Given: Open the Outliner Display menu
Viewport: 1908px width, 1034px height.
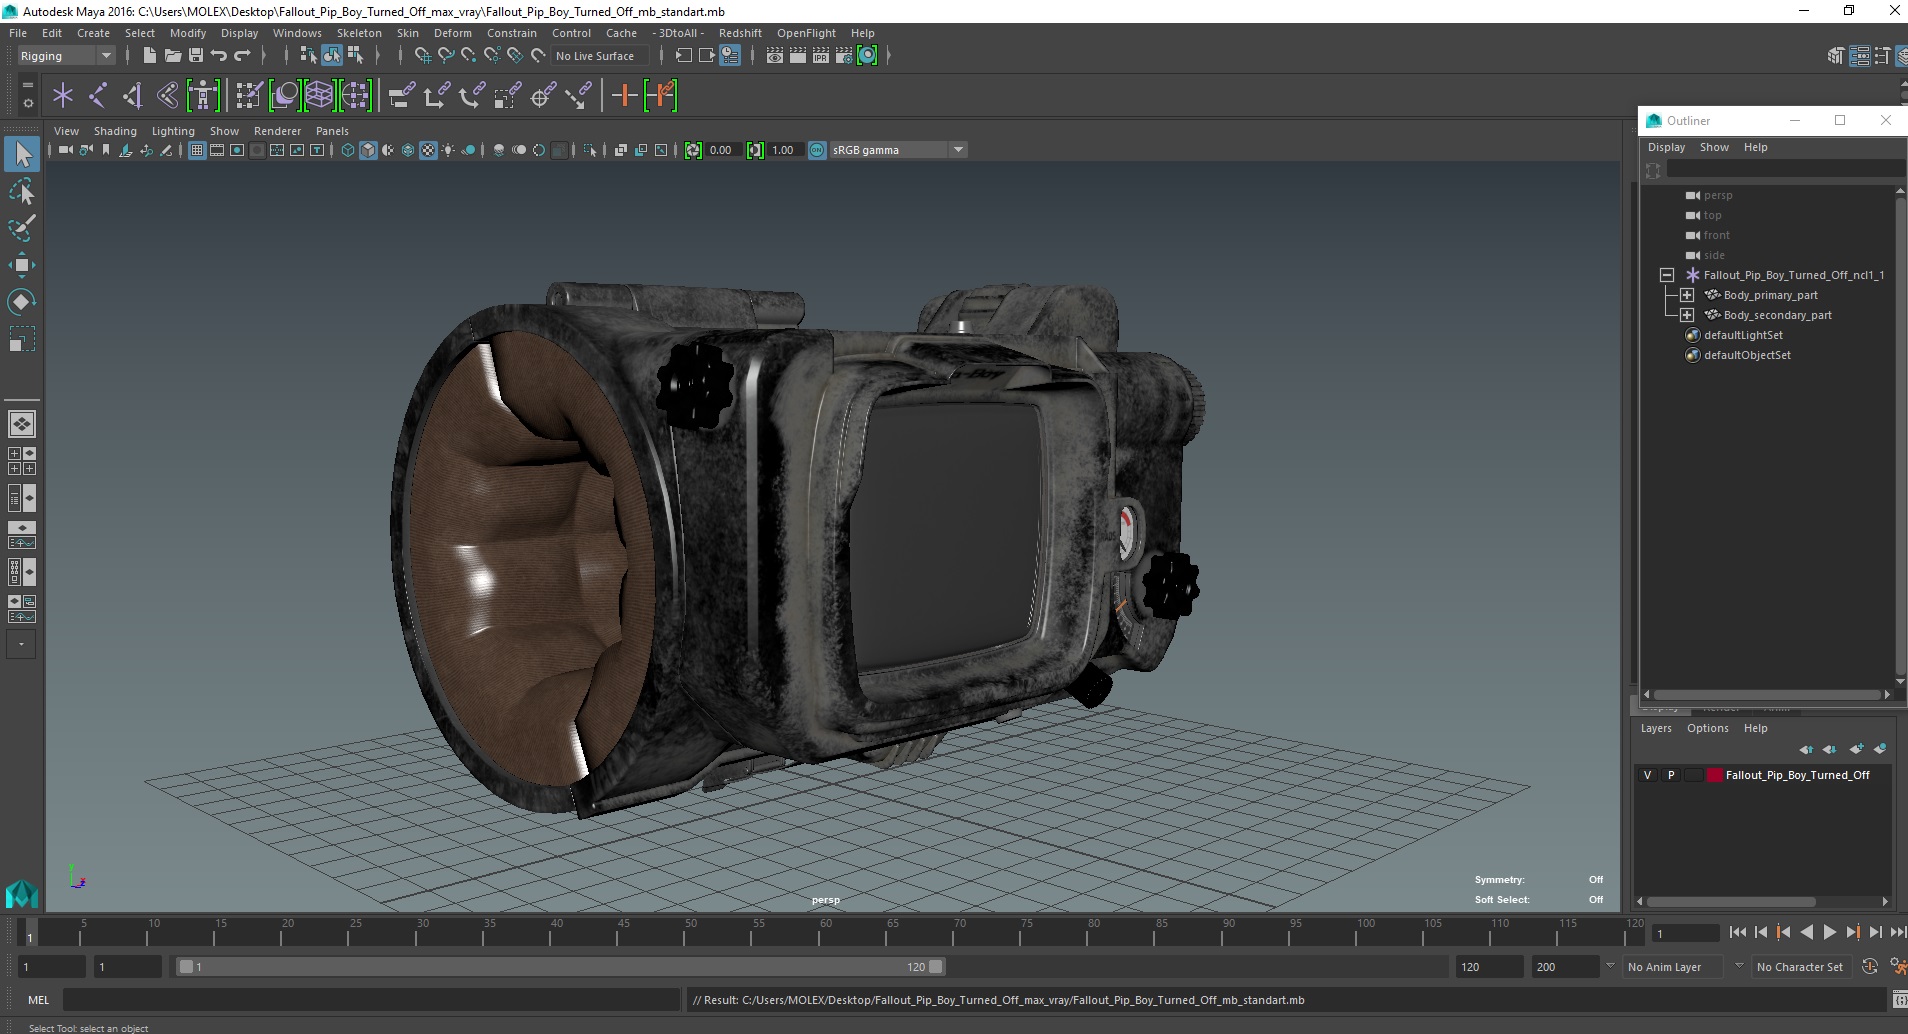Looking at the screenshot, I should point(1666,147).
